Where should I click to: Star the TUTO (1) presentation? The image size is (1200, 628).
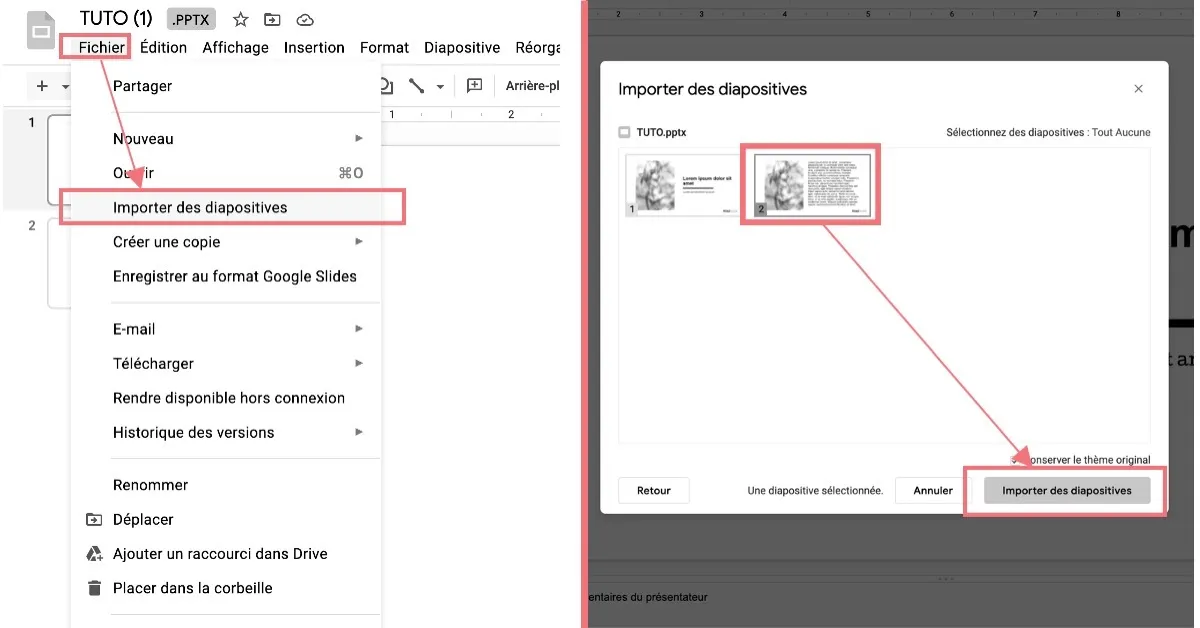coord(240,19)
